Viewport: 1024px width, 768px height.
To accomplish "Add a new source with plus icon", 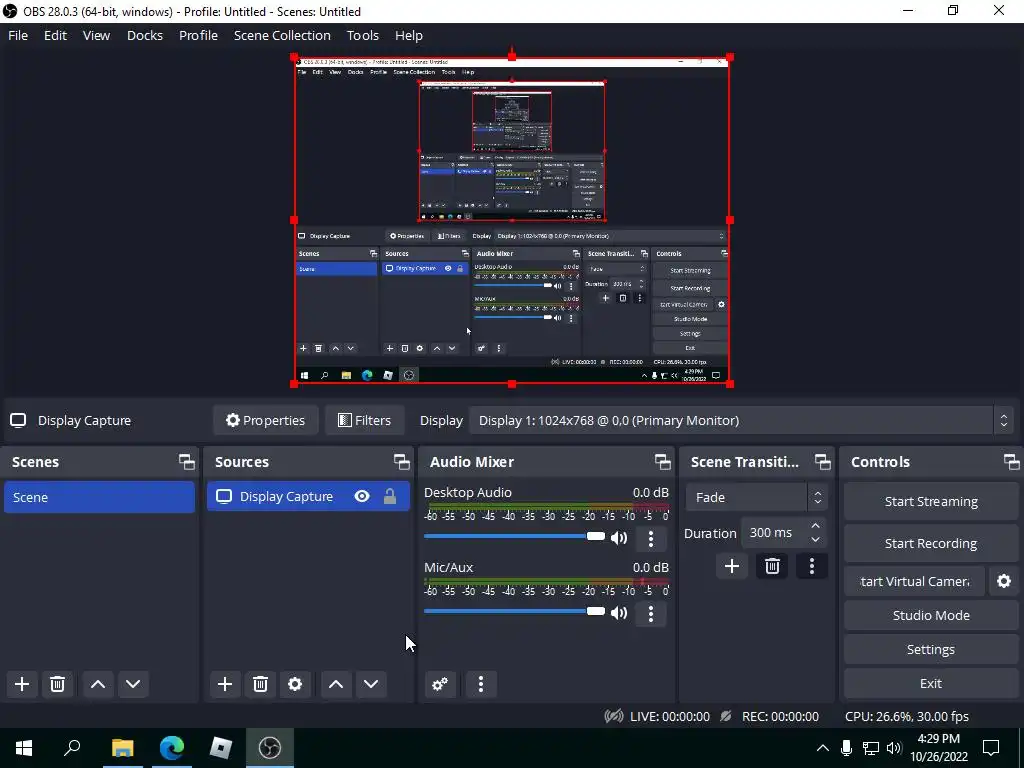I will 225,684.
